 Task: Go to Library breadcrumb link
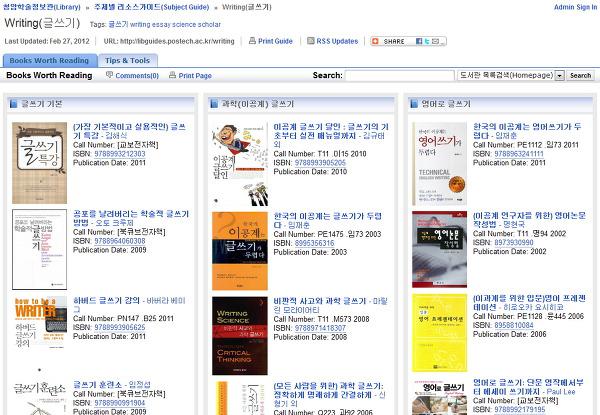click(42, 7)
